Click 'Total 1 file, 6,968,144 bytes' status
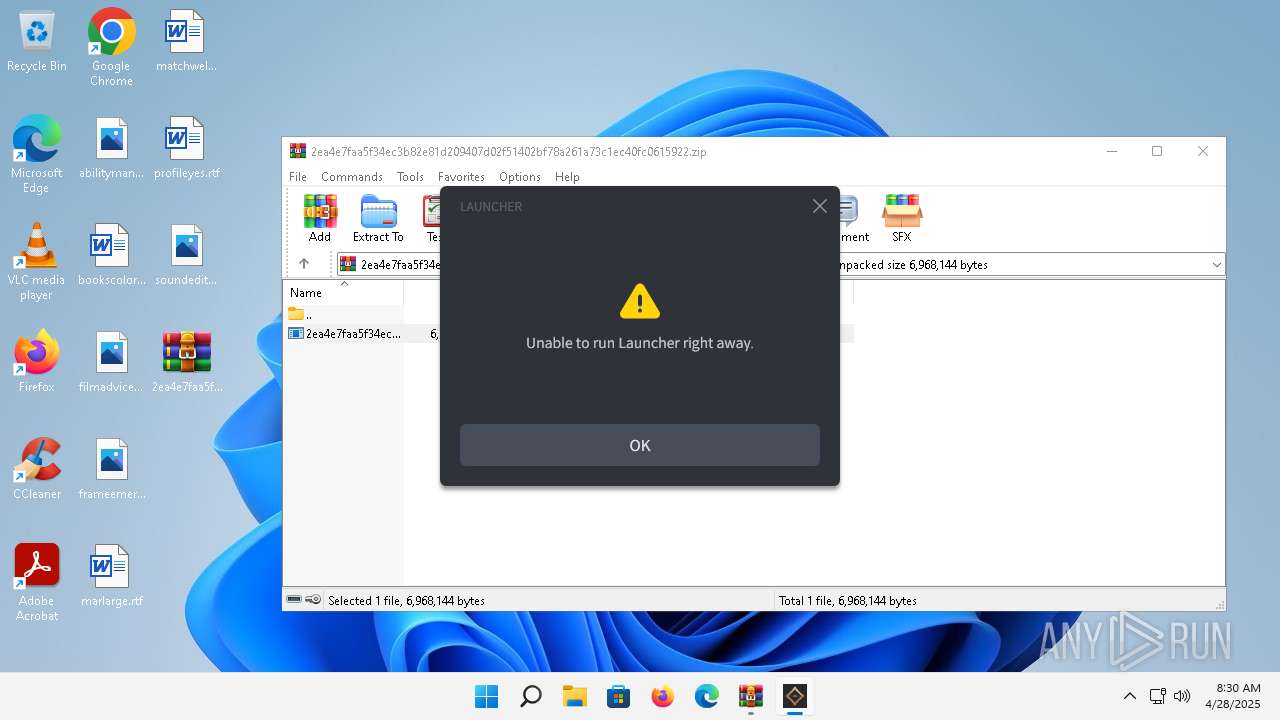The height and width of the screenshot is (720, 1280). point(848,601)
